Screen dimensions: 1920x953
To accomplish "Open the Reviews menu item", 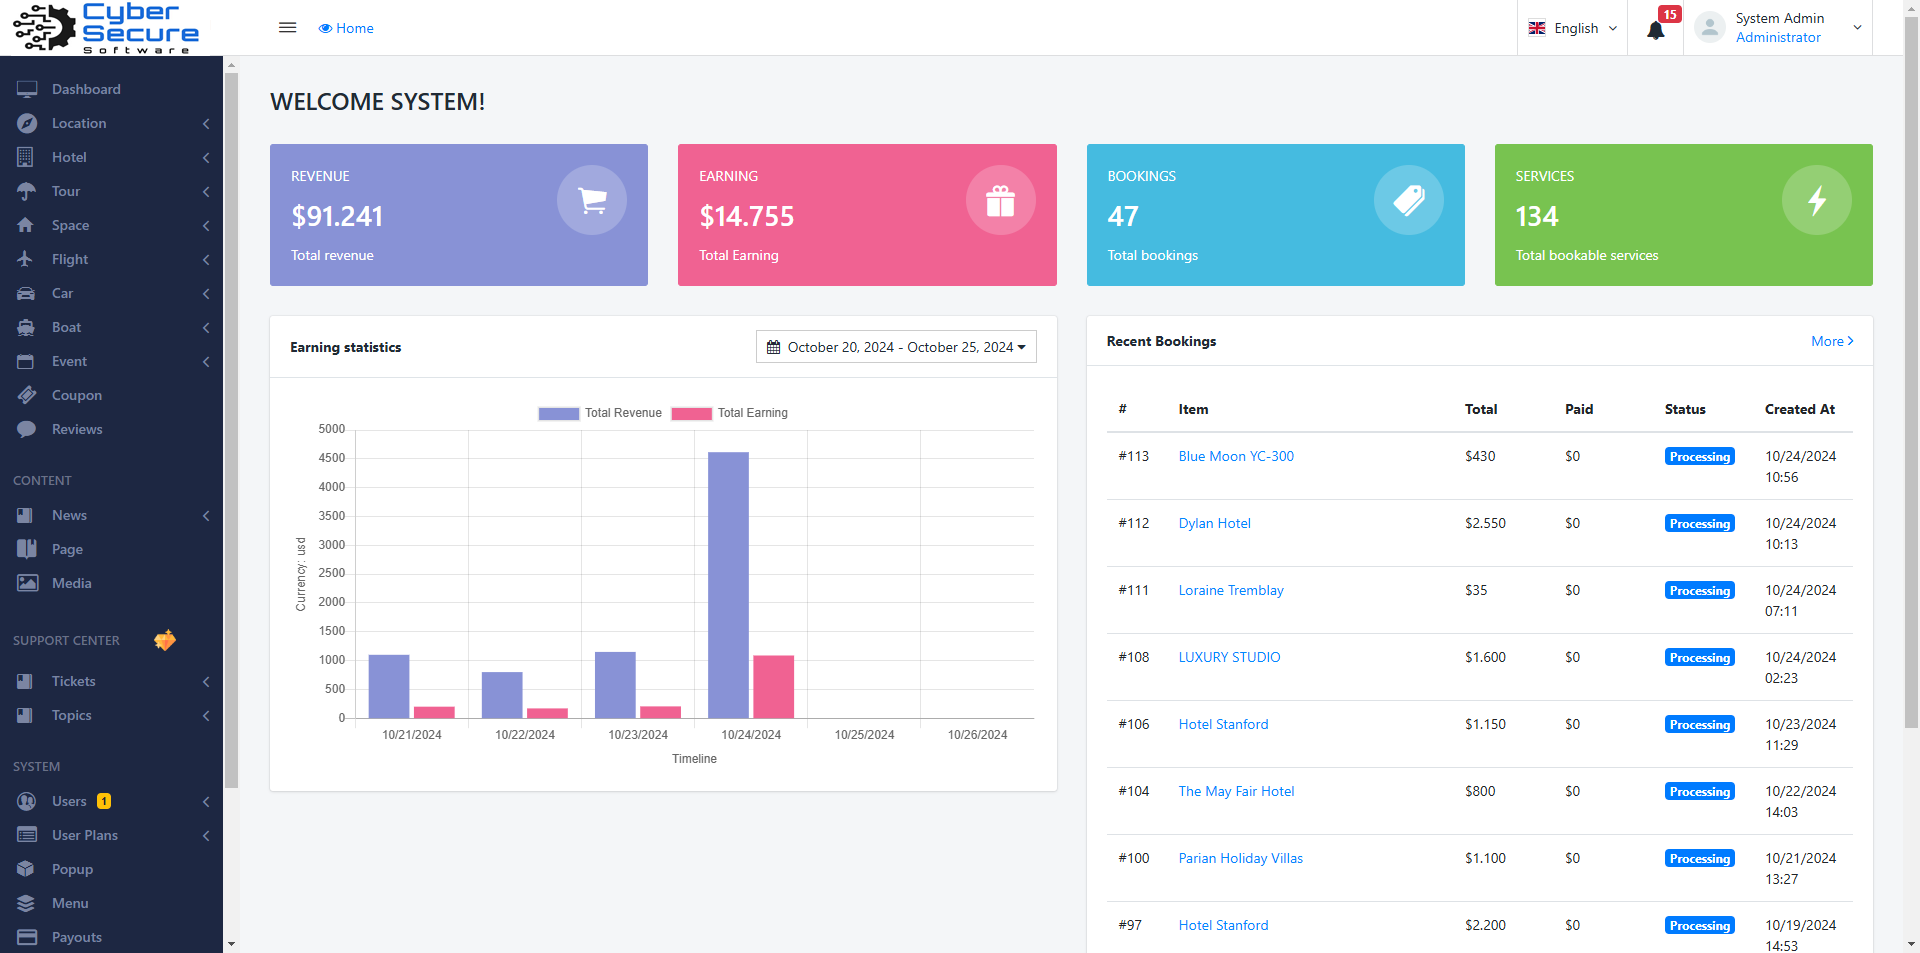I will [x=111, y=429].
